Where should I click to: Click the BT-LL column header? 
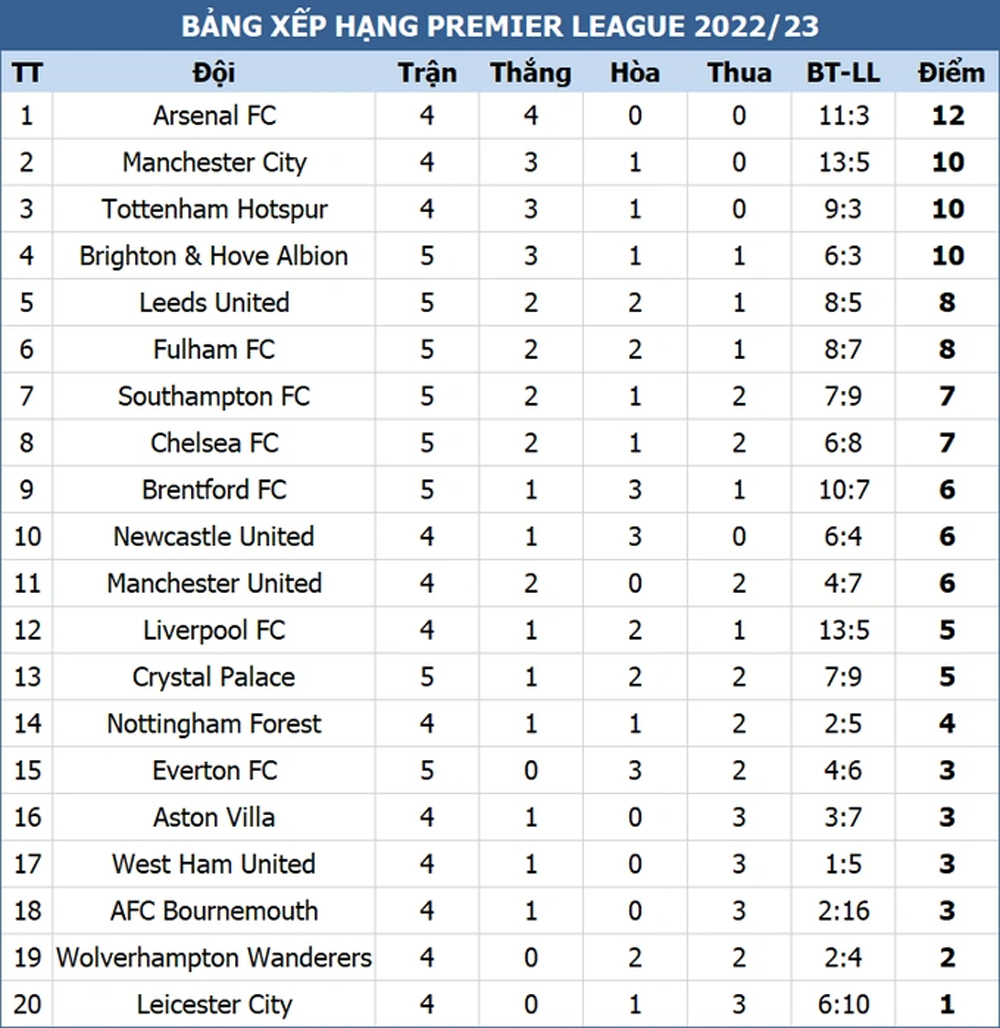[843, 73]
